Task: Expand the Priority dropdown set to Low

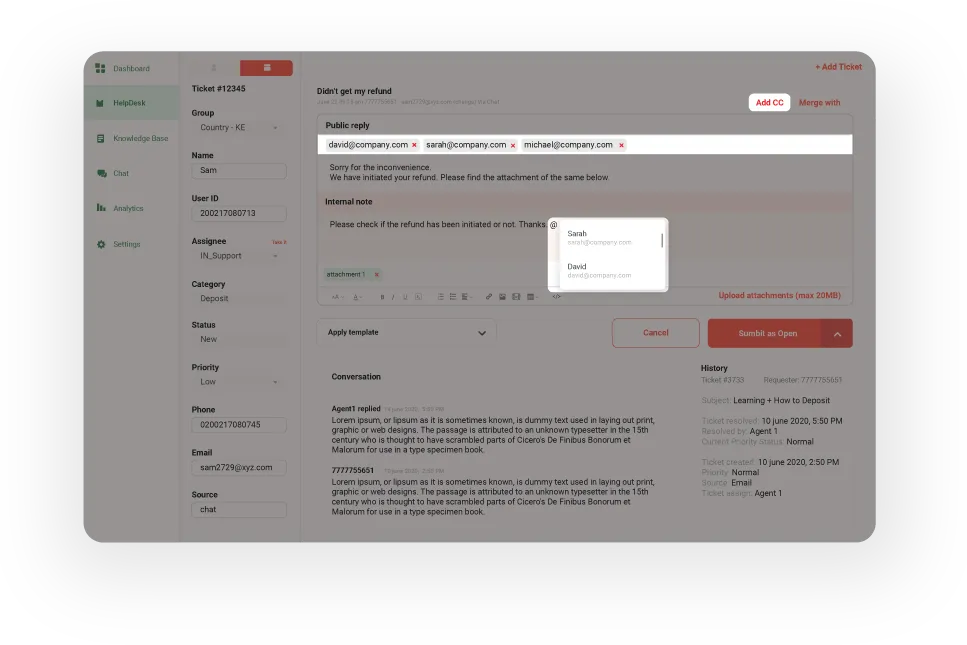Action: tap(239, 382)
